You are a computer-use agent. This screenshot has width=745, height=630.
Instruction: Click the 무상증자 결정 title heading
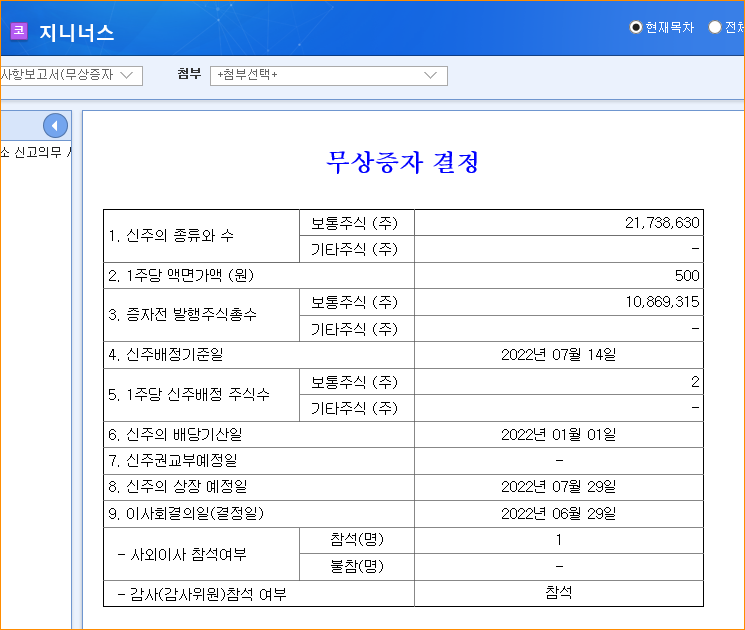pyautogui.click(x=402, y=162)
